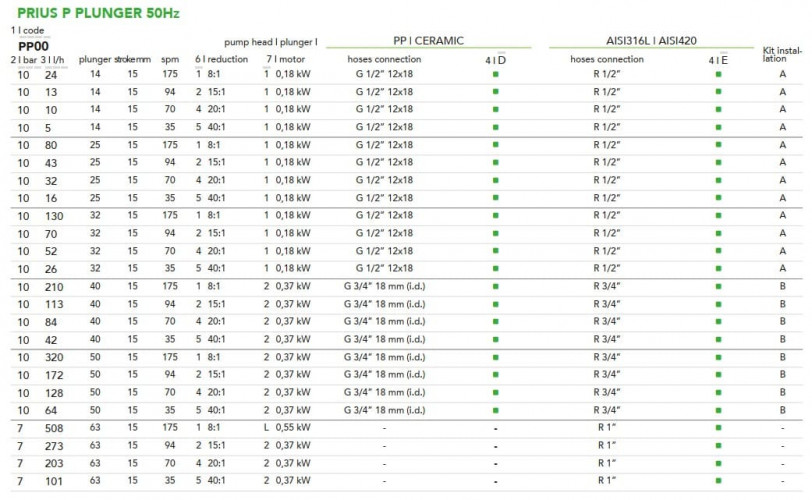
Task: Click the 4 | D column header
Action: pyautogui.click(x=495, y=60)
